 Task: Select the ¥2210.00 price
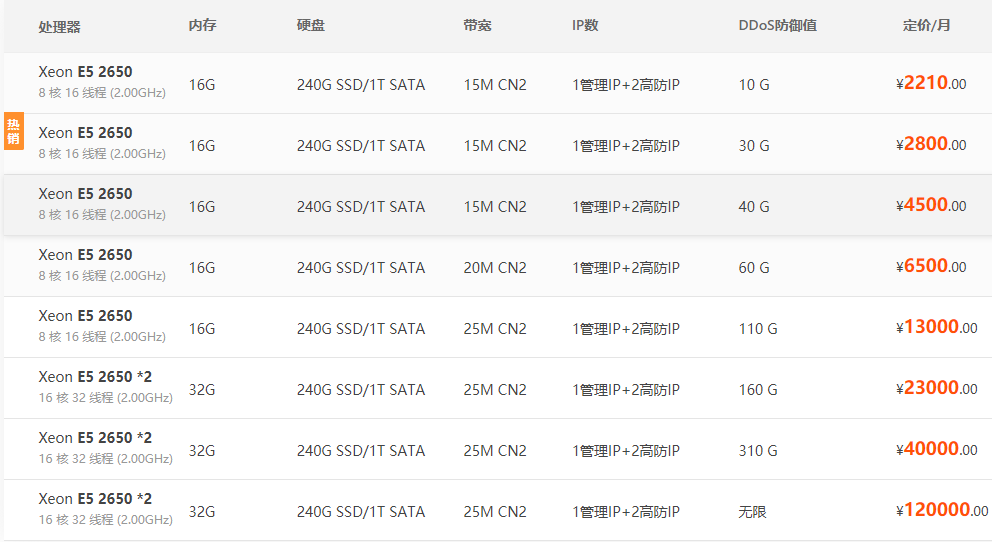pos(931,83)
